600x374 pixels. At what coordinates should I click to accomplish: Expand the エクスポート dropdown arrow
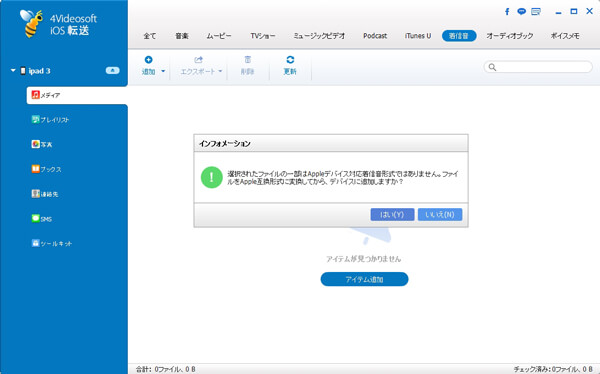pos(220,71)
